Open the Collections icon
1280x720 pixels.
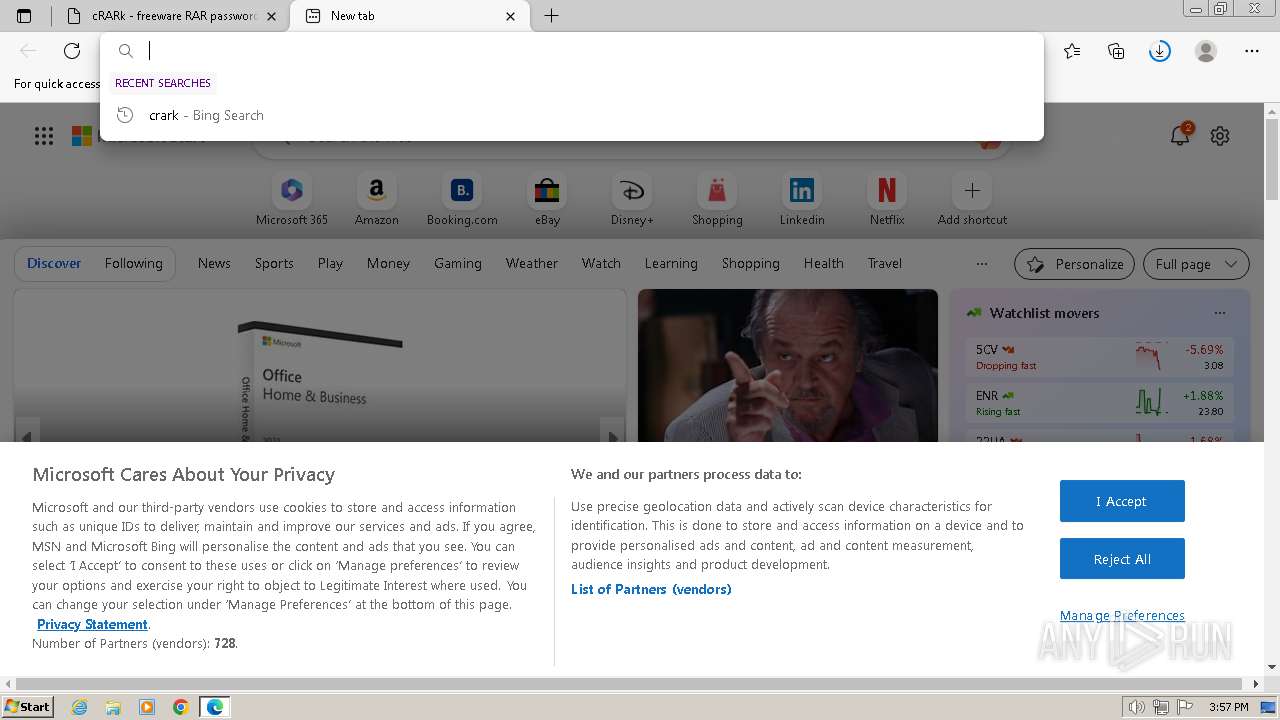pyautogui.click(x=1116, y=51)
